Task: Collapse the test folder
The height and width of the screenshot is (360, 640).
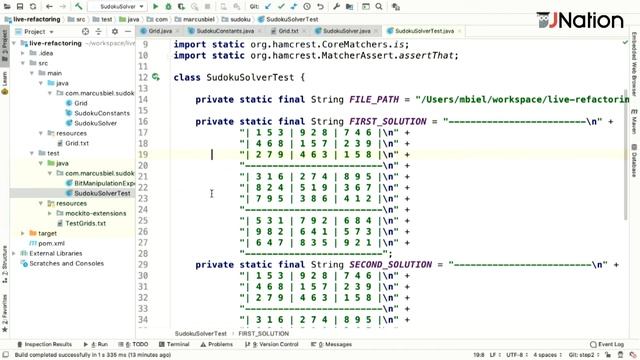Action: (x=32, y=153)
